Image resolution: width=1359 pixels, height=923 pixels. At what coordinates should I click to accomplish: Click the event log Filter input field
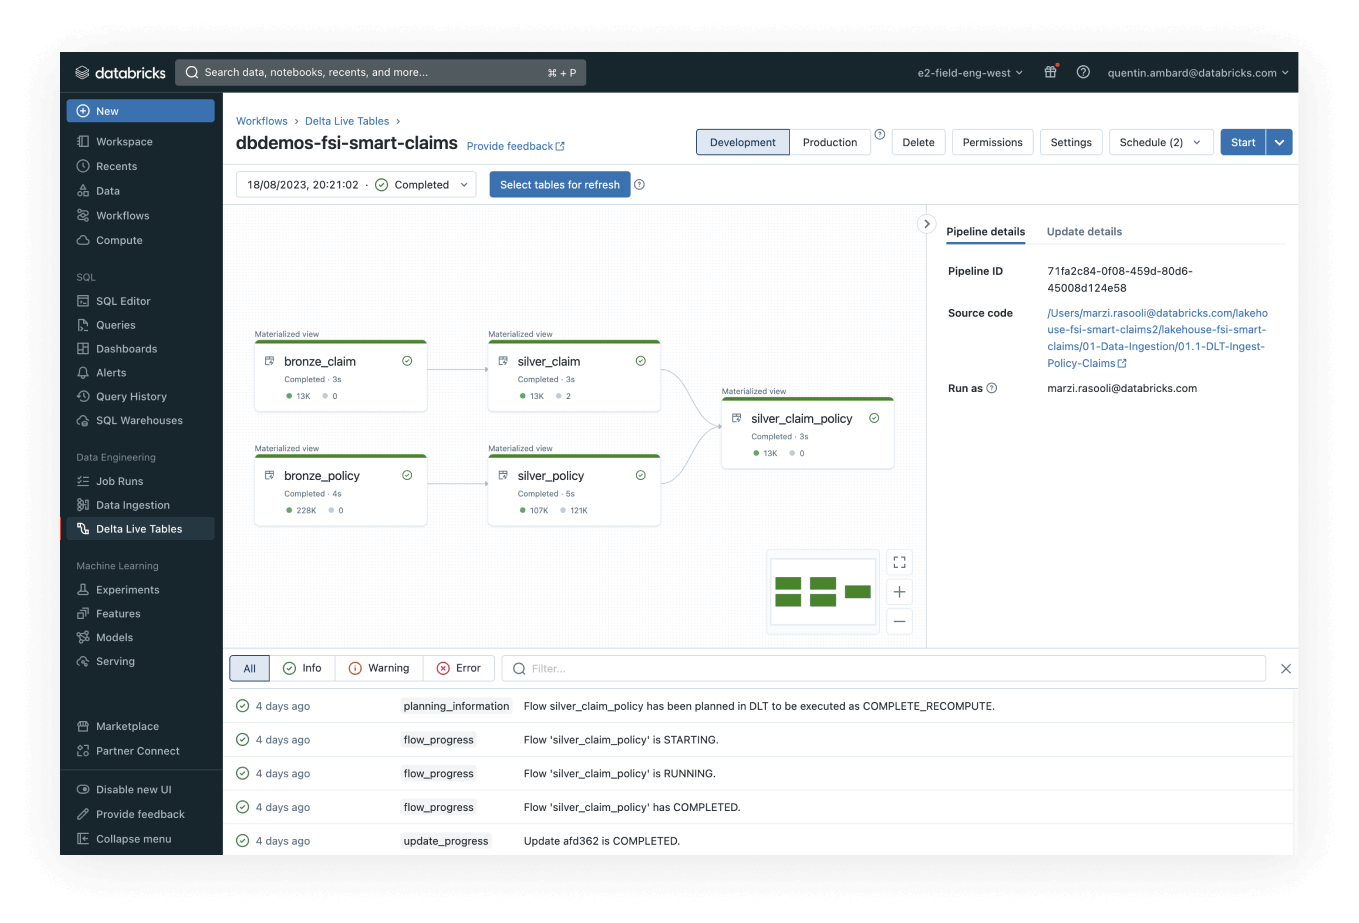click(x=890, y=668)
